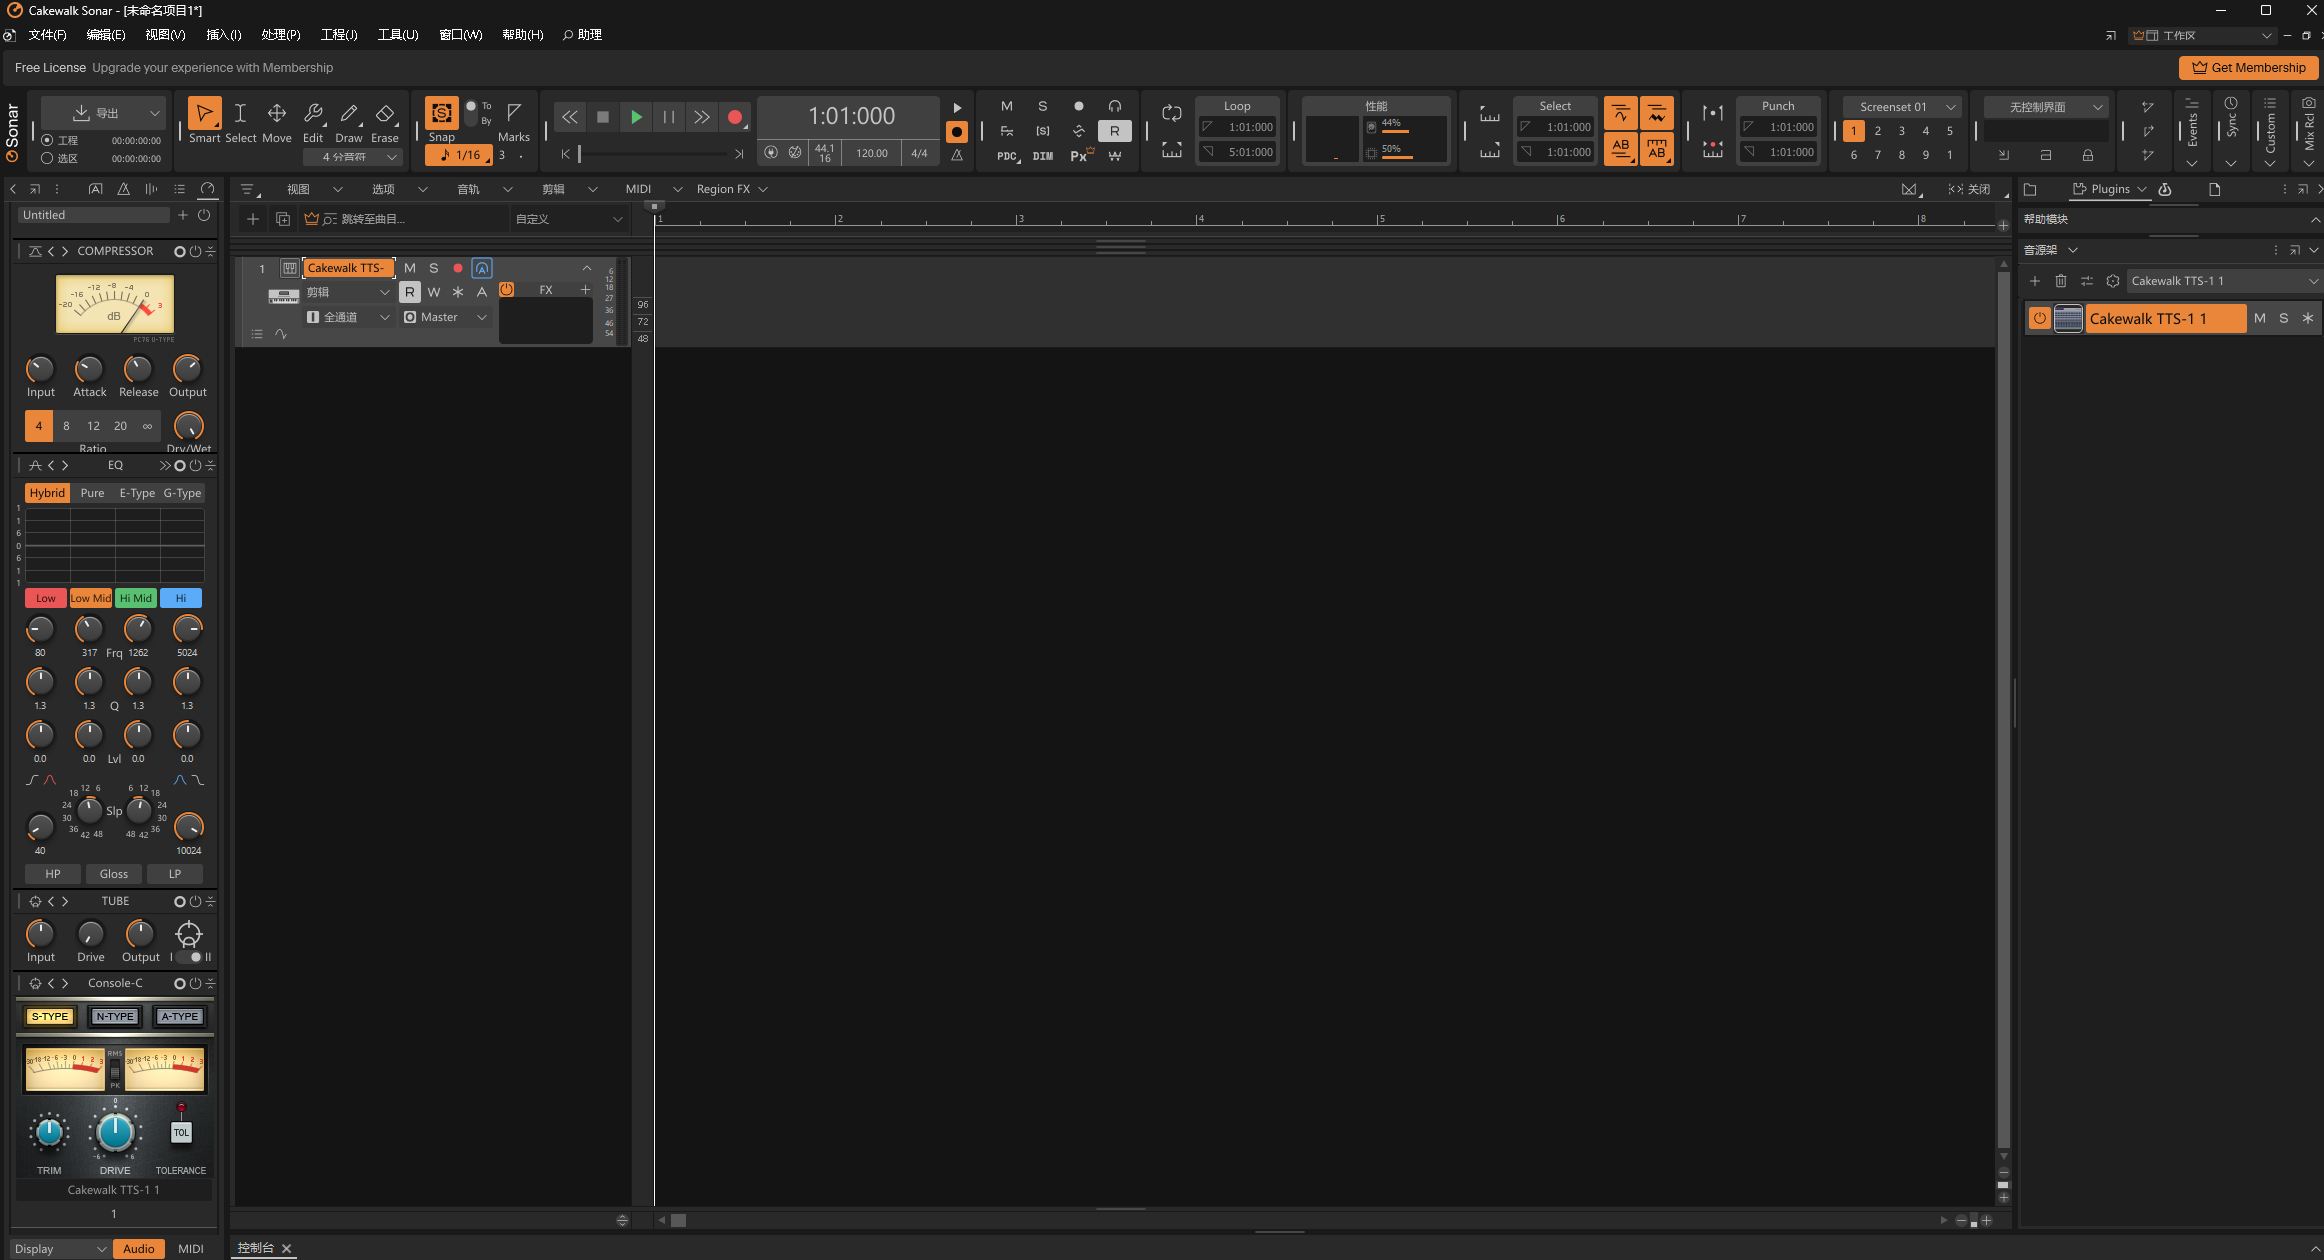Click the Gloss button in EQ
Image resolution: width=2324 pixels, height=1260 pixels.
click(114, 874)
